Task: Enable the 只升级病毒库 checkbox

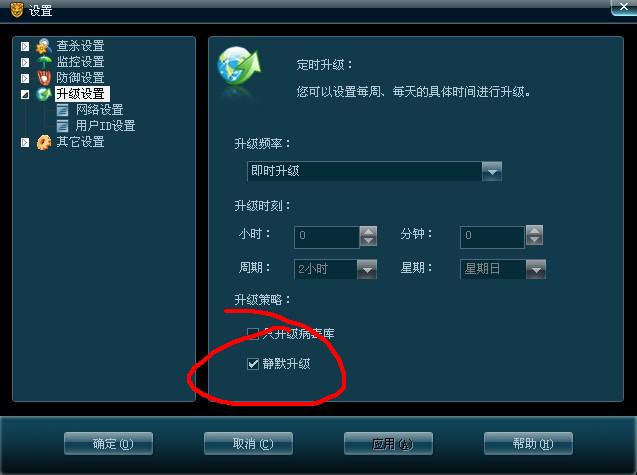Action: 253,334
